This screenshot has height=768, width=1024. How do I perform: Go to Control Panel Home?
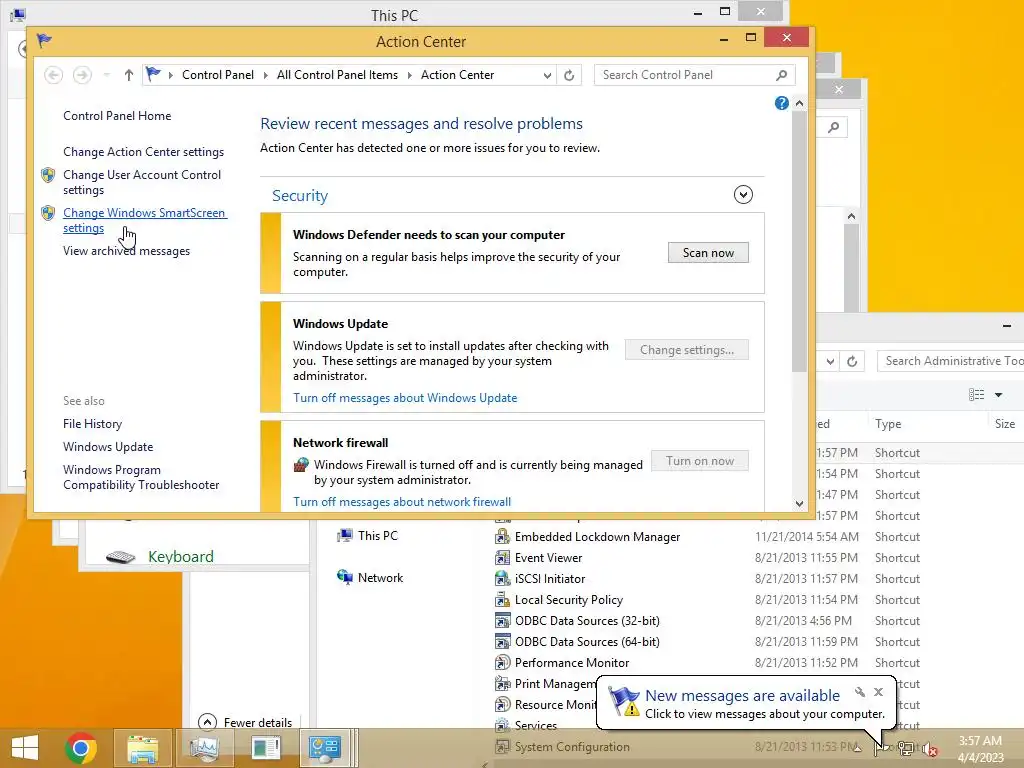click(117, 116)
